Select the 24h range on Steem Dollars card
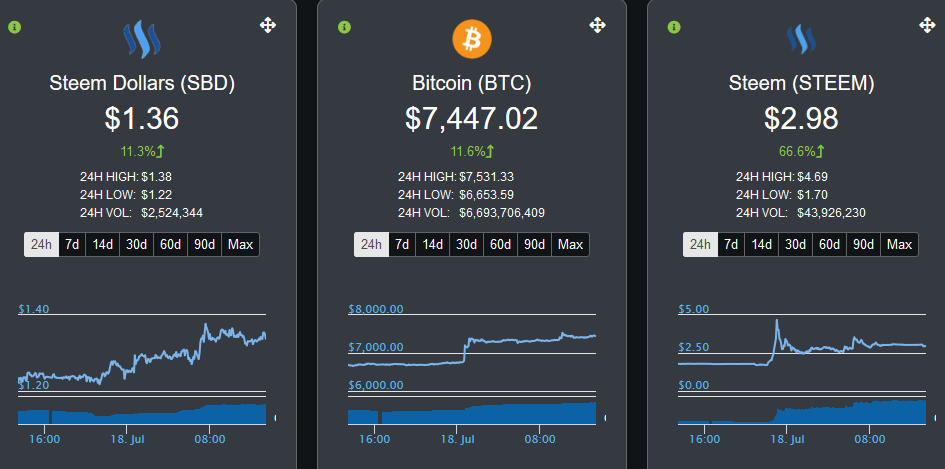This screenshot has width=945, height=469. [42, 245]
